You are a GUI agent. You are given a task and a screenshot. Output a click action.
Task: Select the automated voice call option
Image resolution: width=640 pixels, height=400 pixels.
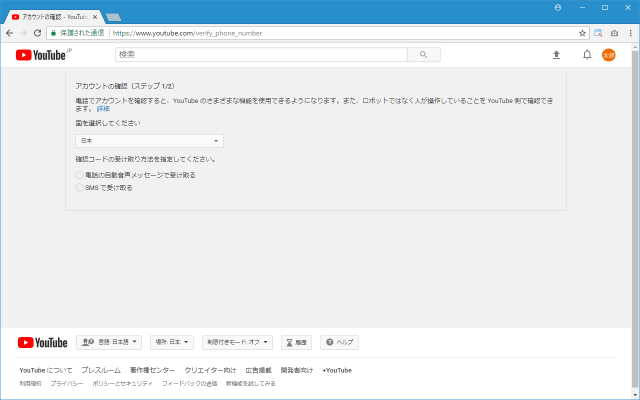point(80,175)
